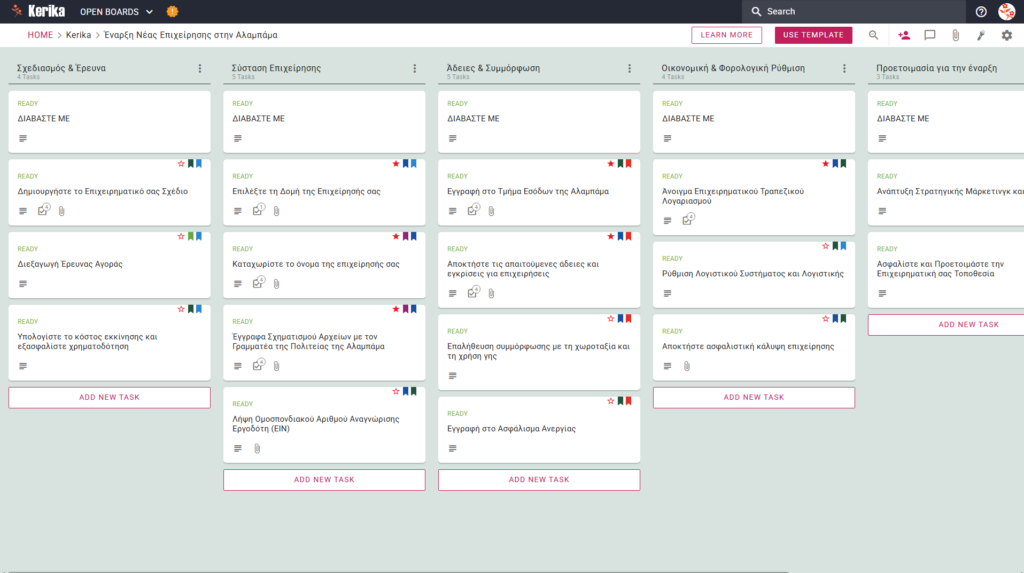Open the user avatar menu
This screenshot has width=1024, height=573.
click(x=1006, y=12)
